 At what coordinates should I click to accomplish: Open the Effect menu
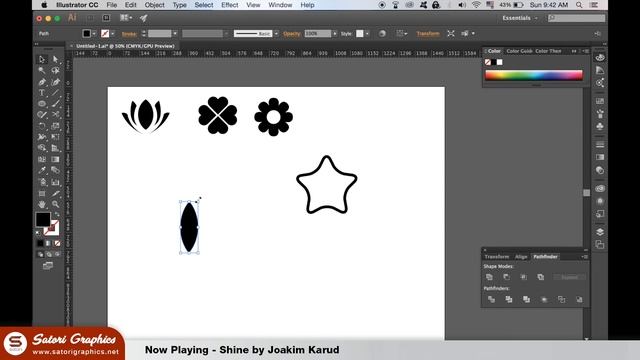coord(229,5)
